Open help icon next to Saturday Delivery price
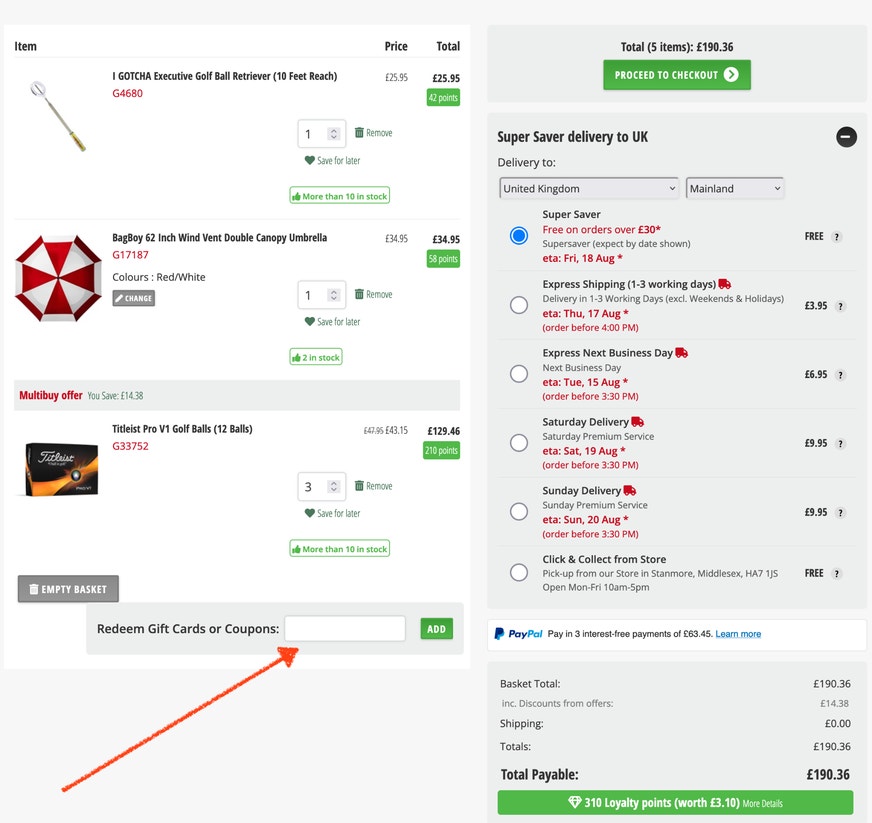 coord(840,444)
